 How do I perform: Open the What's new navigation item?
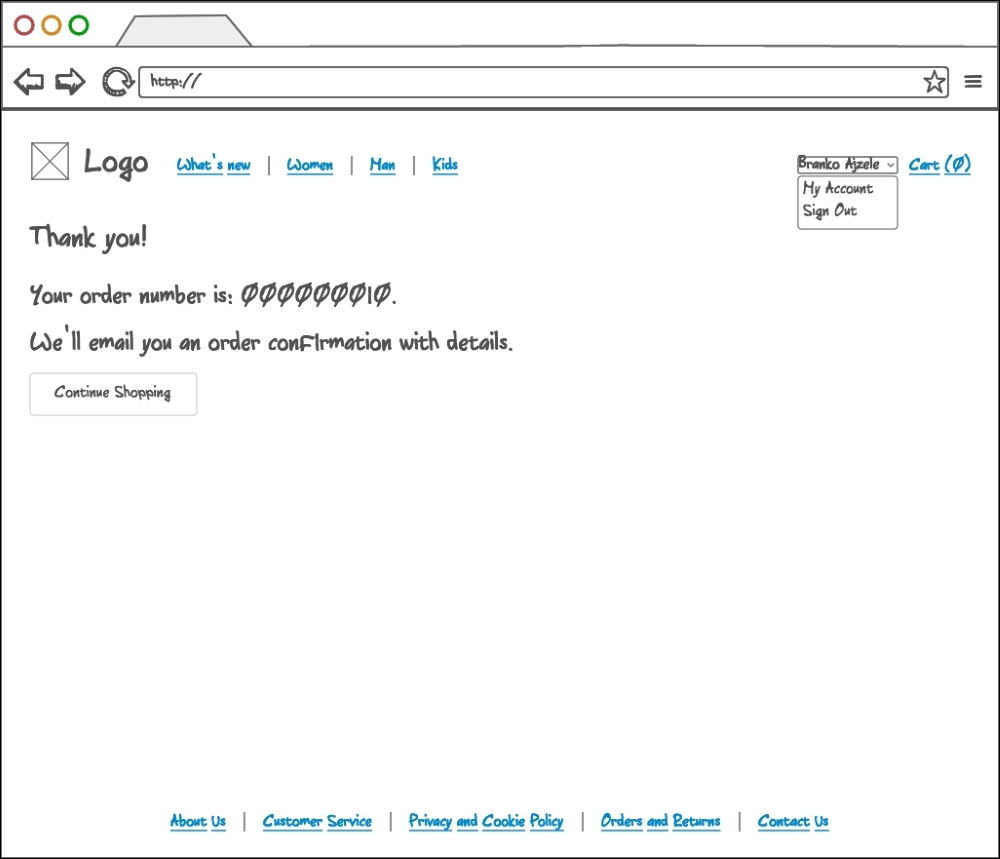pos(213,165)
